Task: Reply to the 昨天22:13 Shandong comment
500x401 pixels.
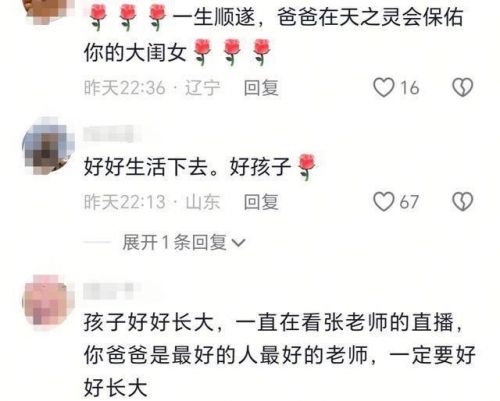Action: click(261, 202)
